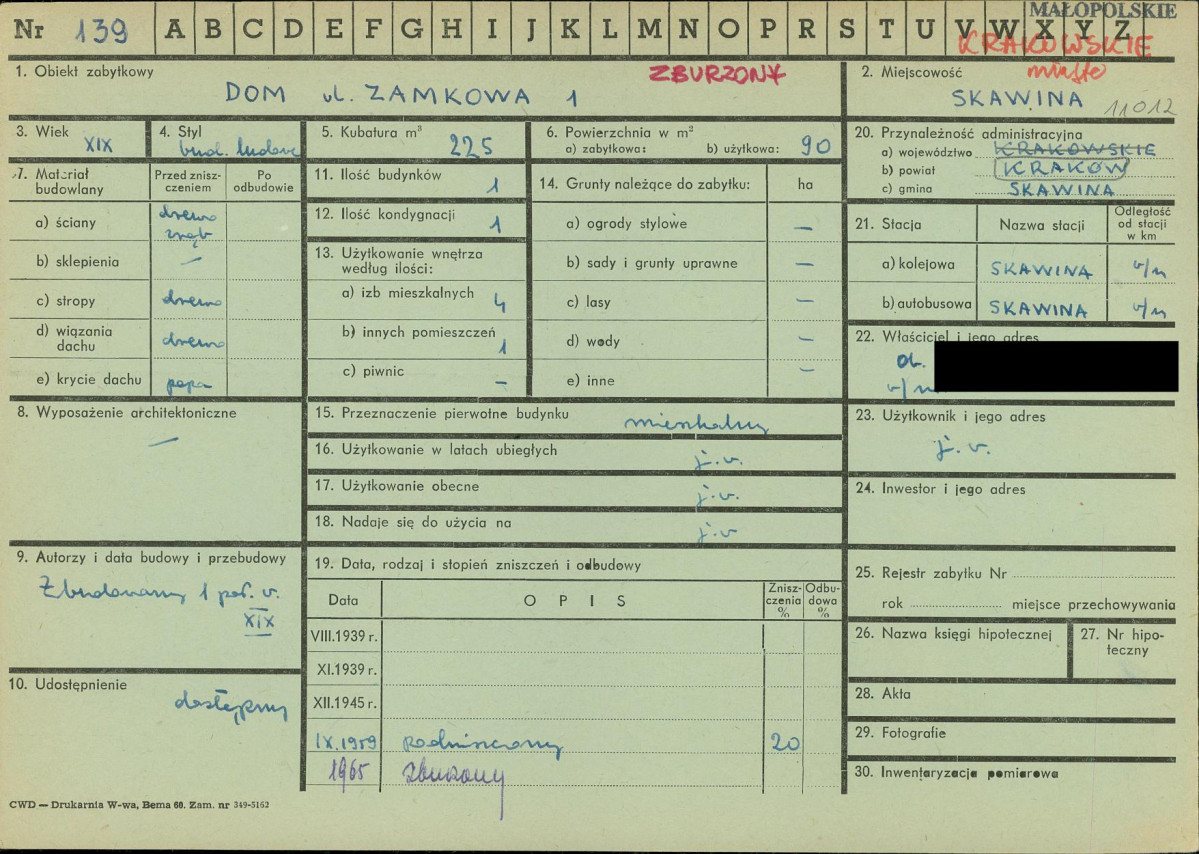This screenshot has width=1199, height=854.
Task: Click the innych pomieszczeń count
Action: (x=502, y=346)
